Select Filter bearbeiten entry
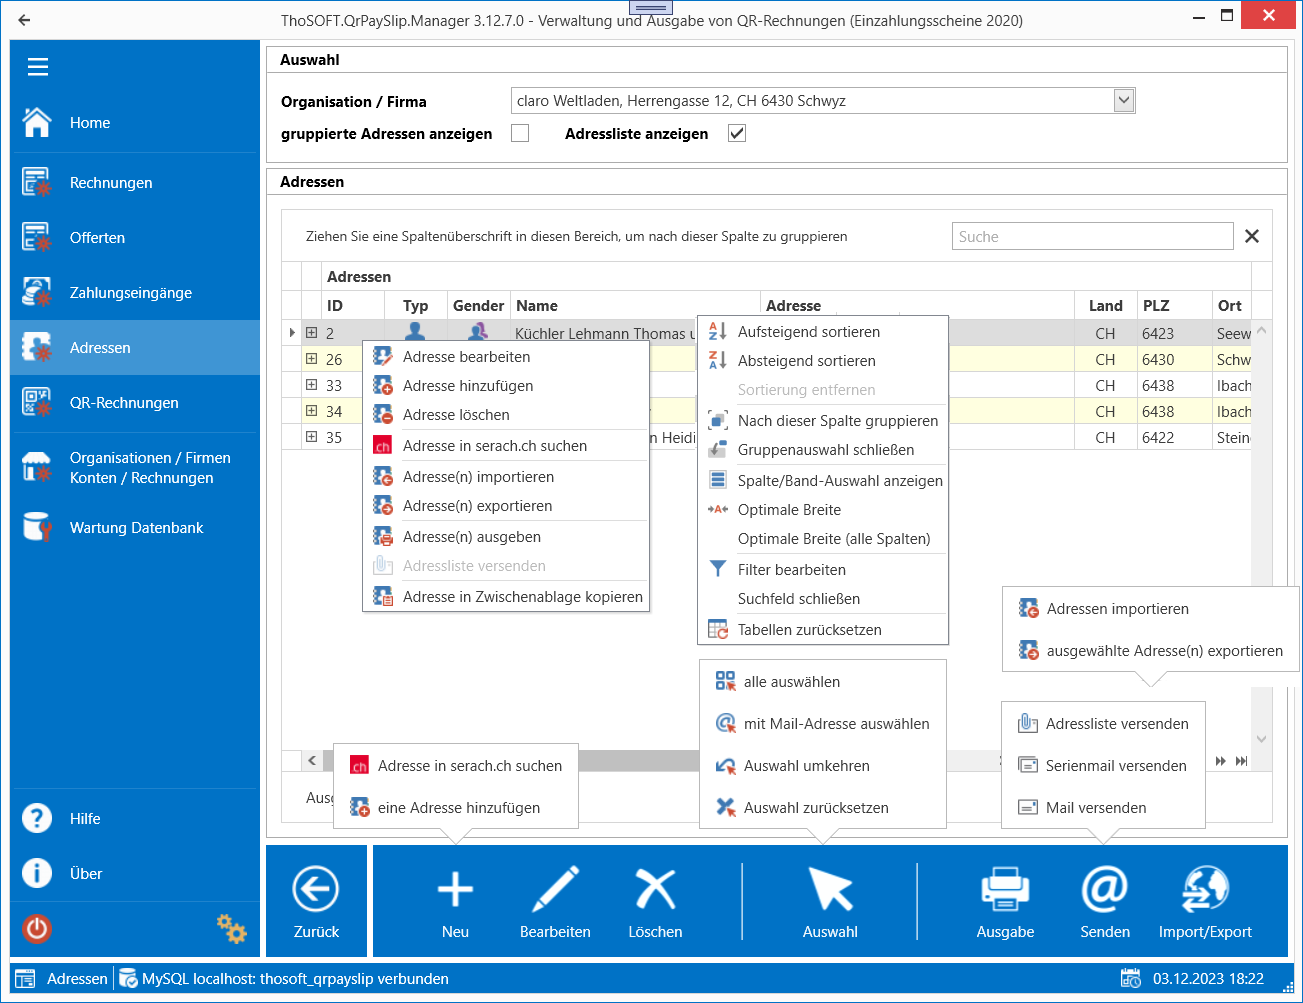The height and width of the screenshot is (1003, 1303). tap(822, 570)
